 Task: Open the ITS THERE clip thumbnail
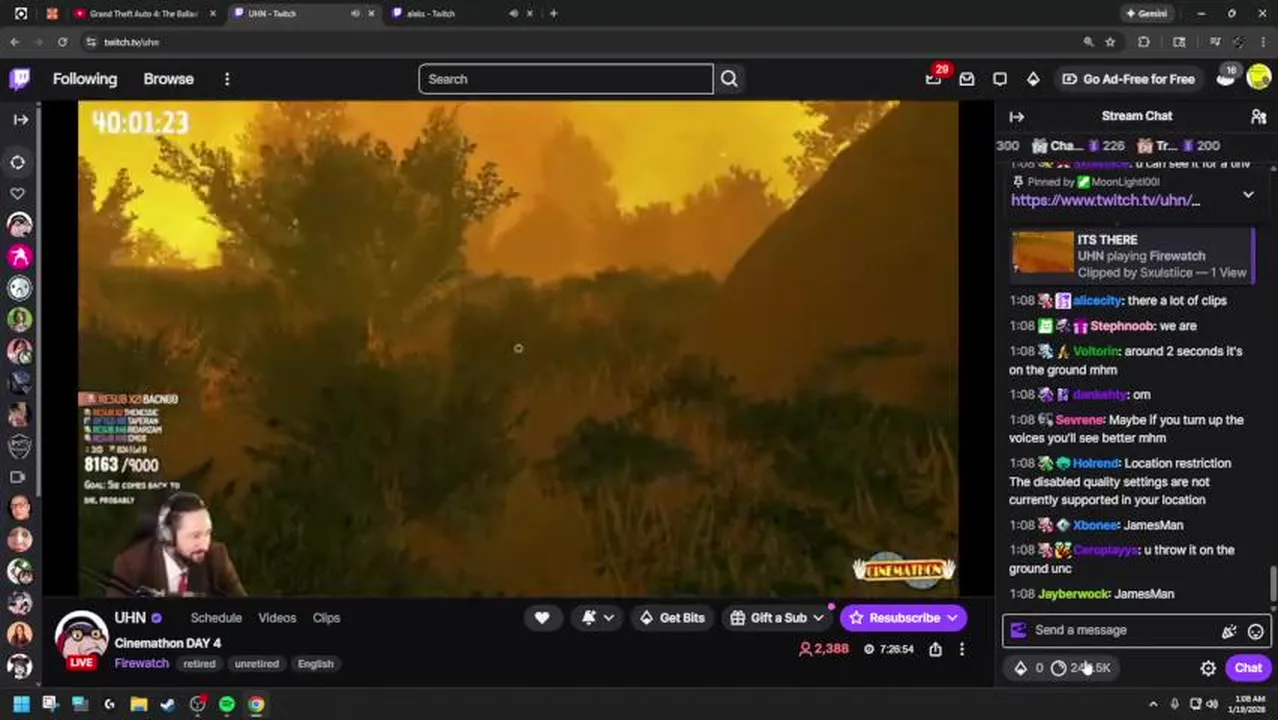coord(1042,254)
